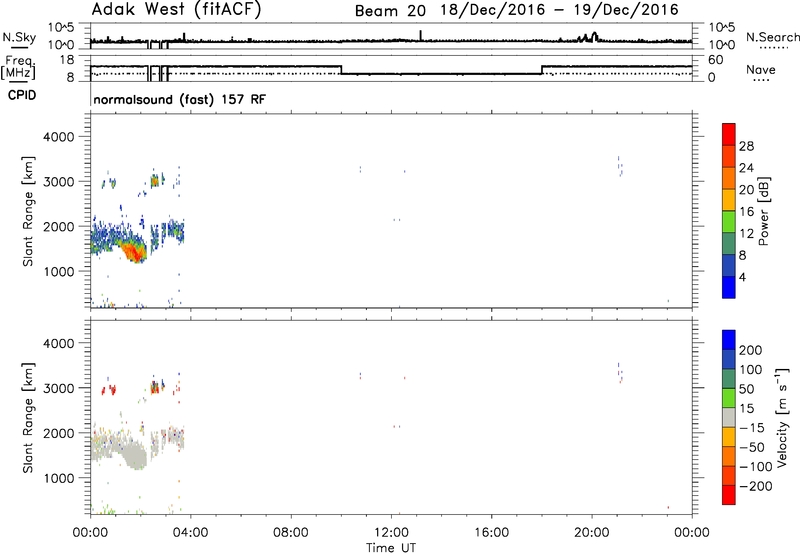Click the "16" tick on Power colorbar
The height and width of the screenshot is (554, 800).
746,212
